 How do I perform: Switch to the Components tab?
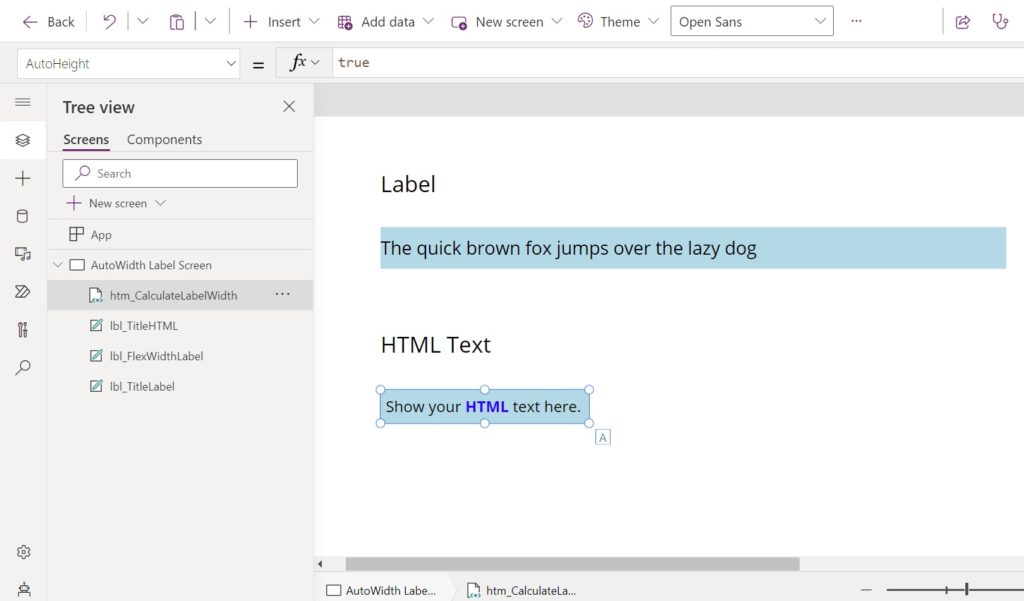pos(164,139)
